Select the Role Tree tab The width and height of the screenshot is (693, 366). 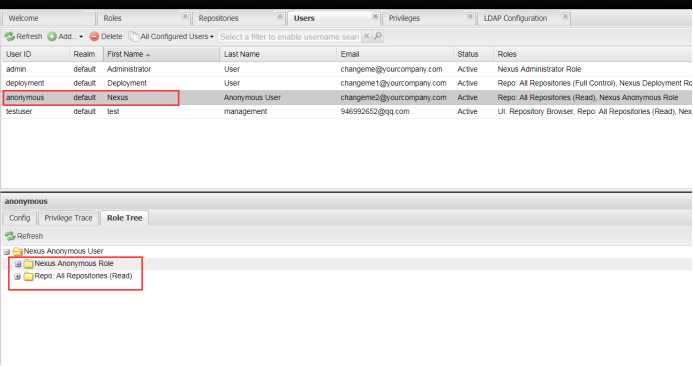125,218
